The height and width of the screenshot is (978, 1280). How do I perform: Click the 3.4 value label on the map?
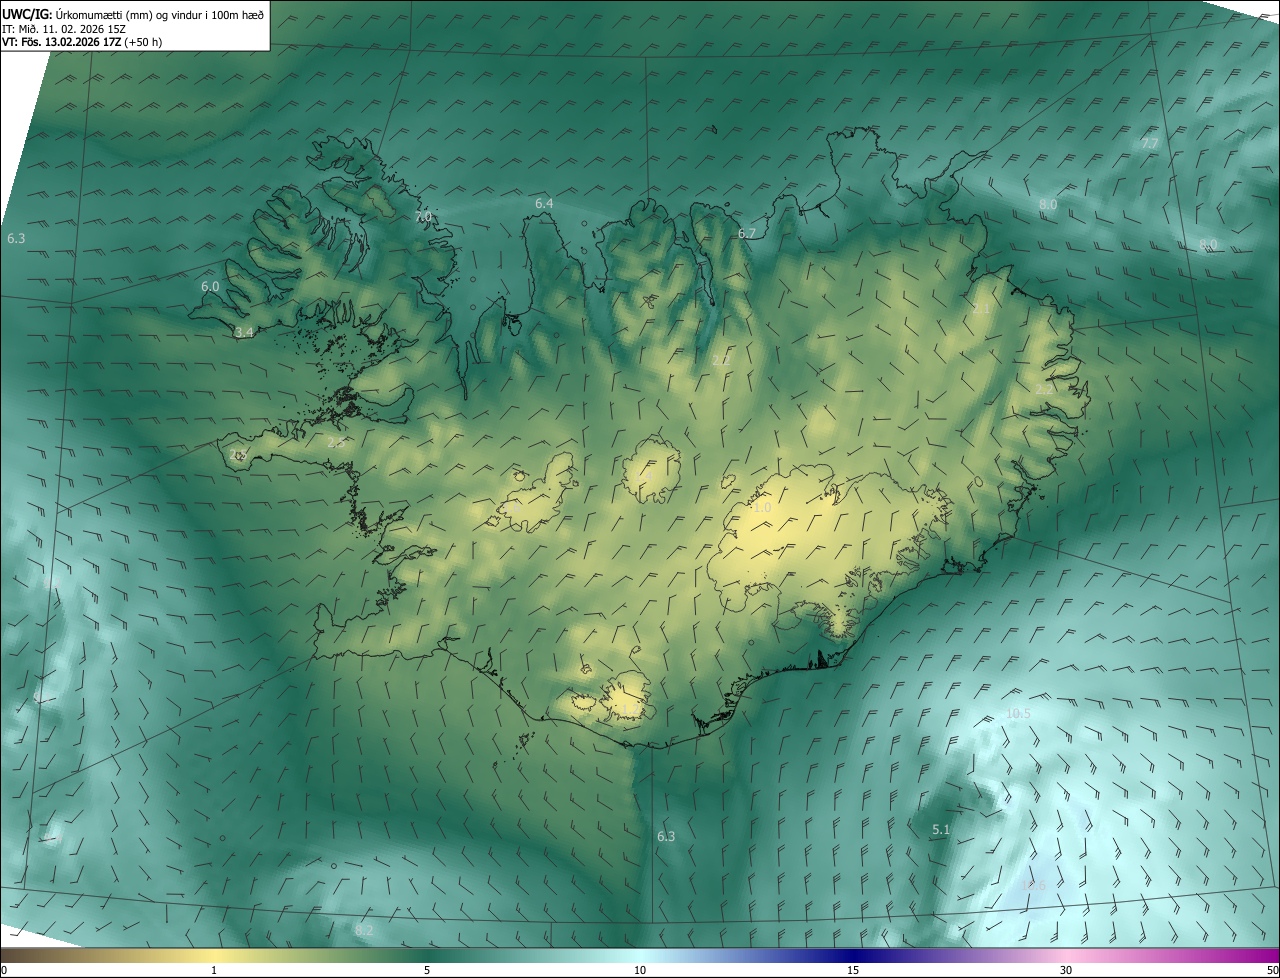point(244,332)
